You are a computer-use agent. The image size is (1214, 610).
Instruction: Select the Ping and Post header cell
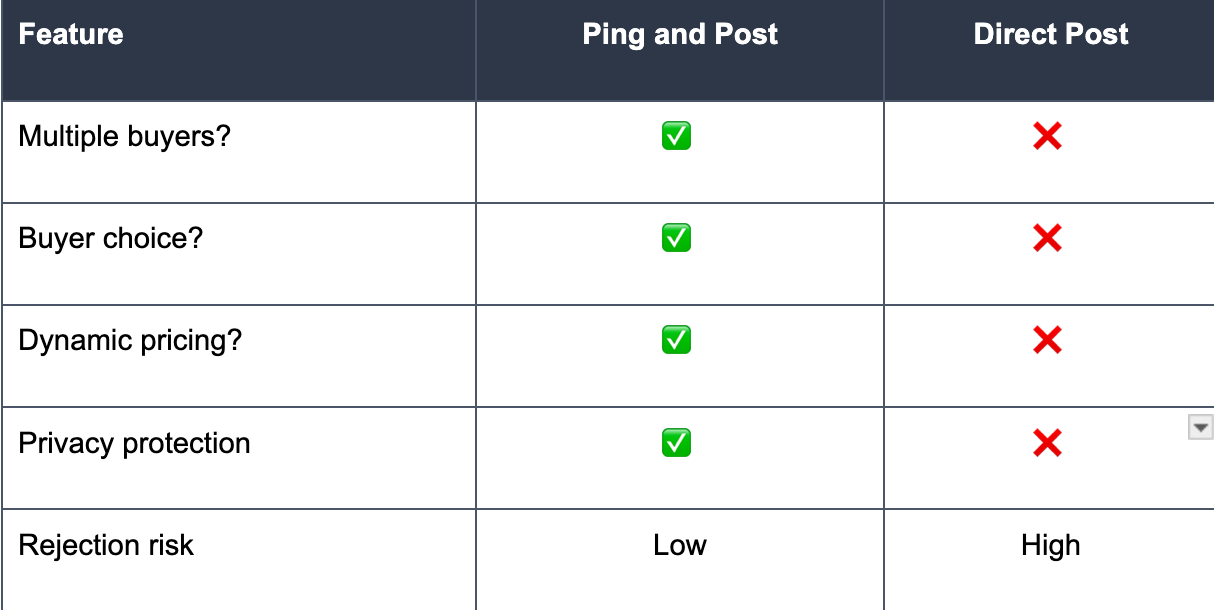[680, 50]
